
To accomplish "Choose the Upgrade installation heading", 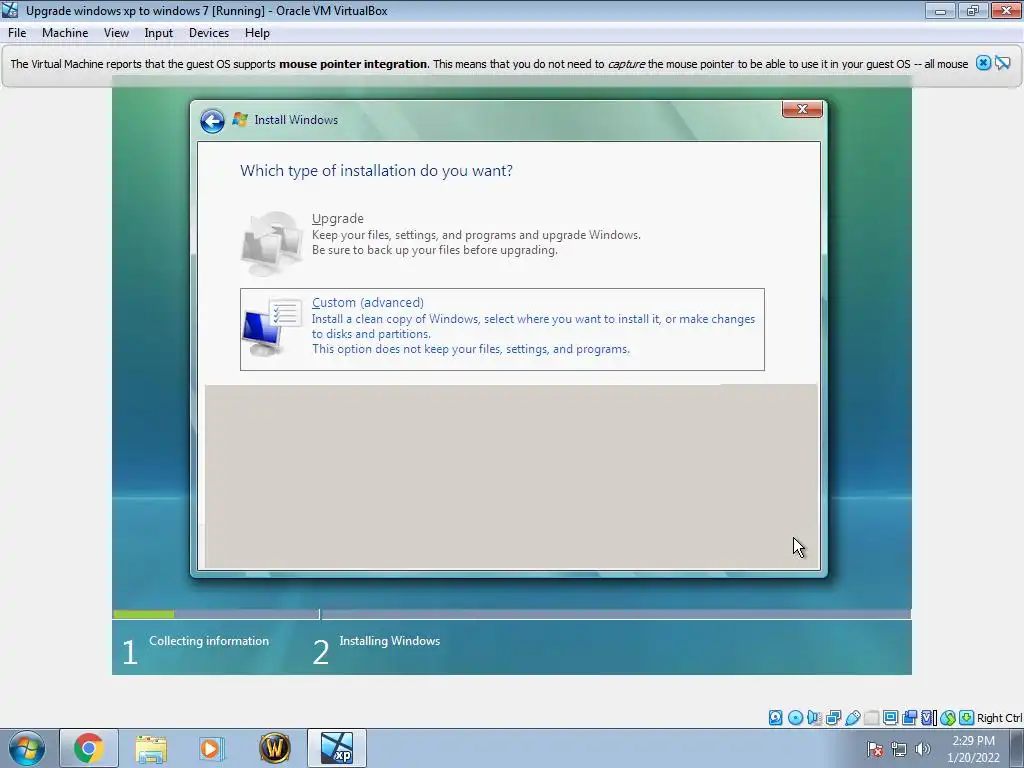I will tap(338, 219).
